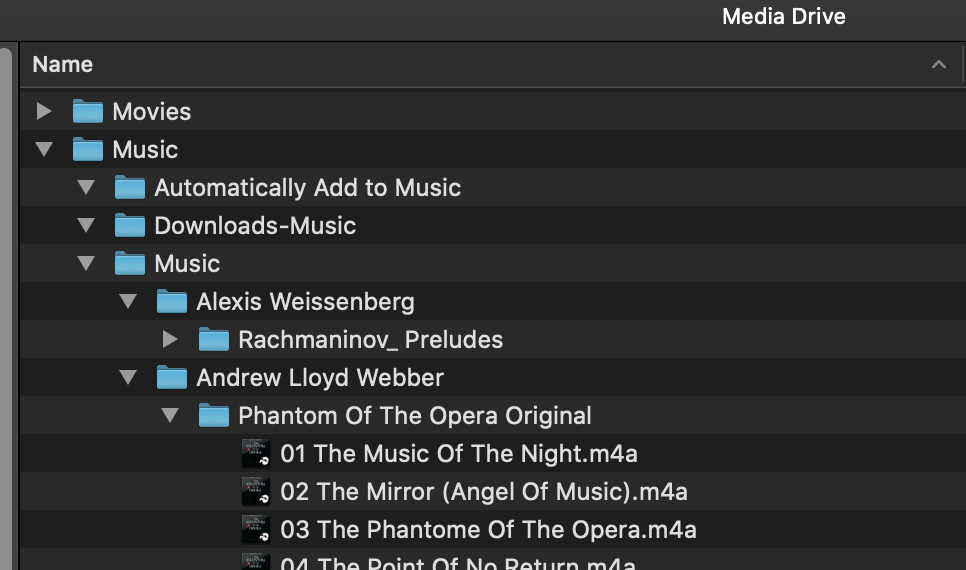This screenshot has width=966, height=570.
Task: Select the Rachmaninov_ Preludes folder icon
Action: tap(214, 340)
